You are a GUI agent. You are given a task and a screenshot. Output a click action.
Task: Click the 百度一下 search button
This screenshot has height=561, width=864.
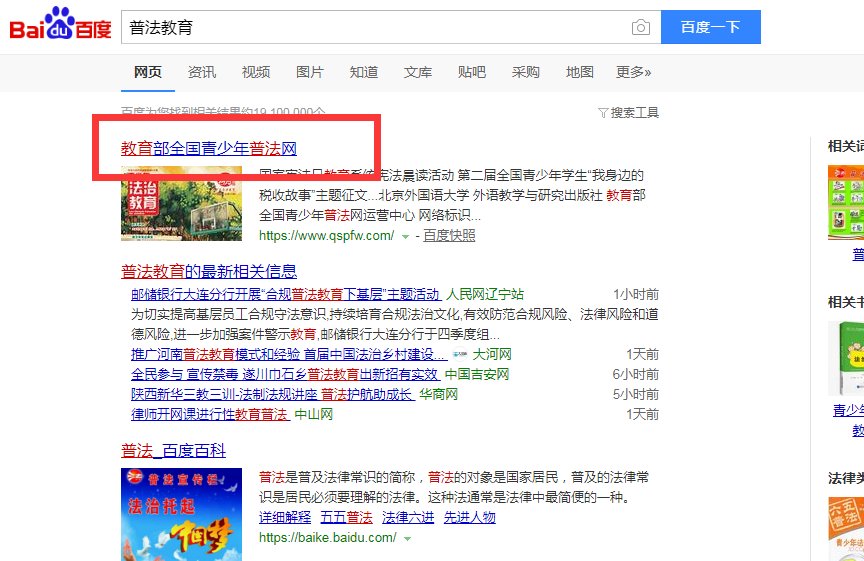click(711, 27)
